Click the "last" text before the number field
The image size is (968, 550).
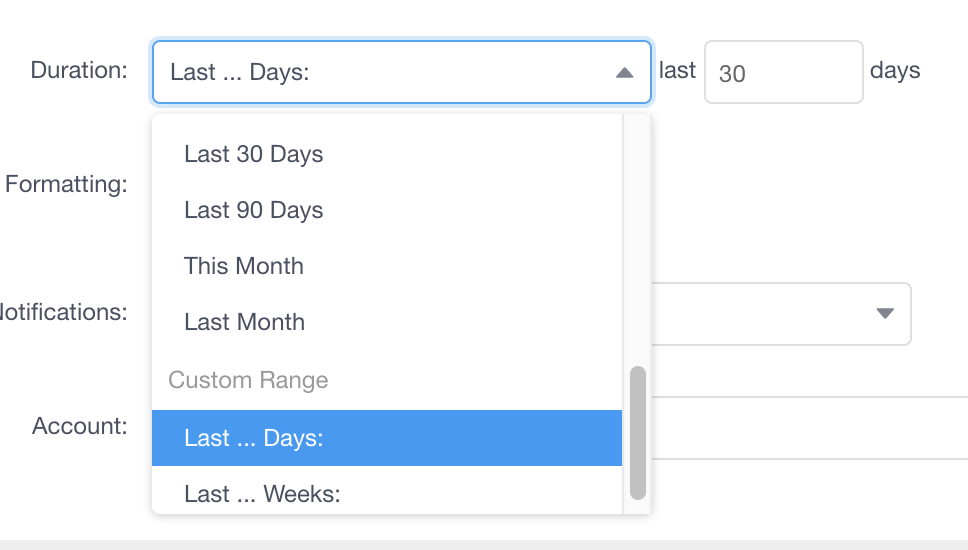pyautogui.click(x=677, y=71)
